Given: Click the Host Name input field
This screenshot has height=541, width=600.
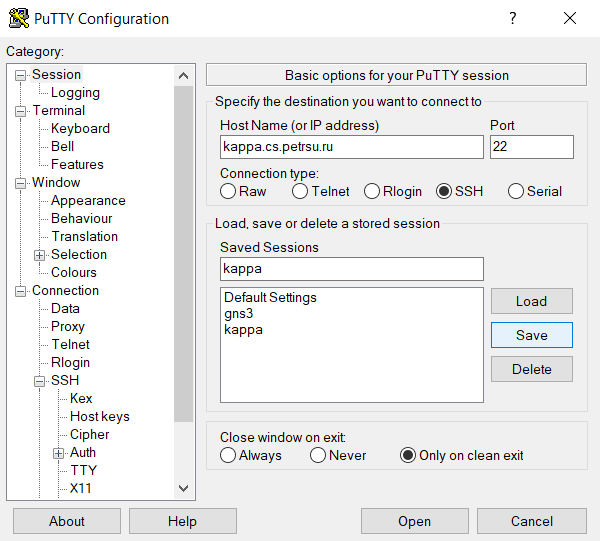Looking at the screenshot, I should [x=351, y=147].
